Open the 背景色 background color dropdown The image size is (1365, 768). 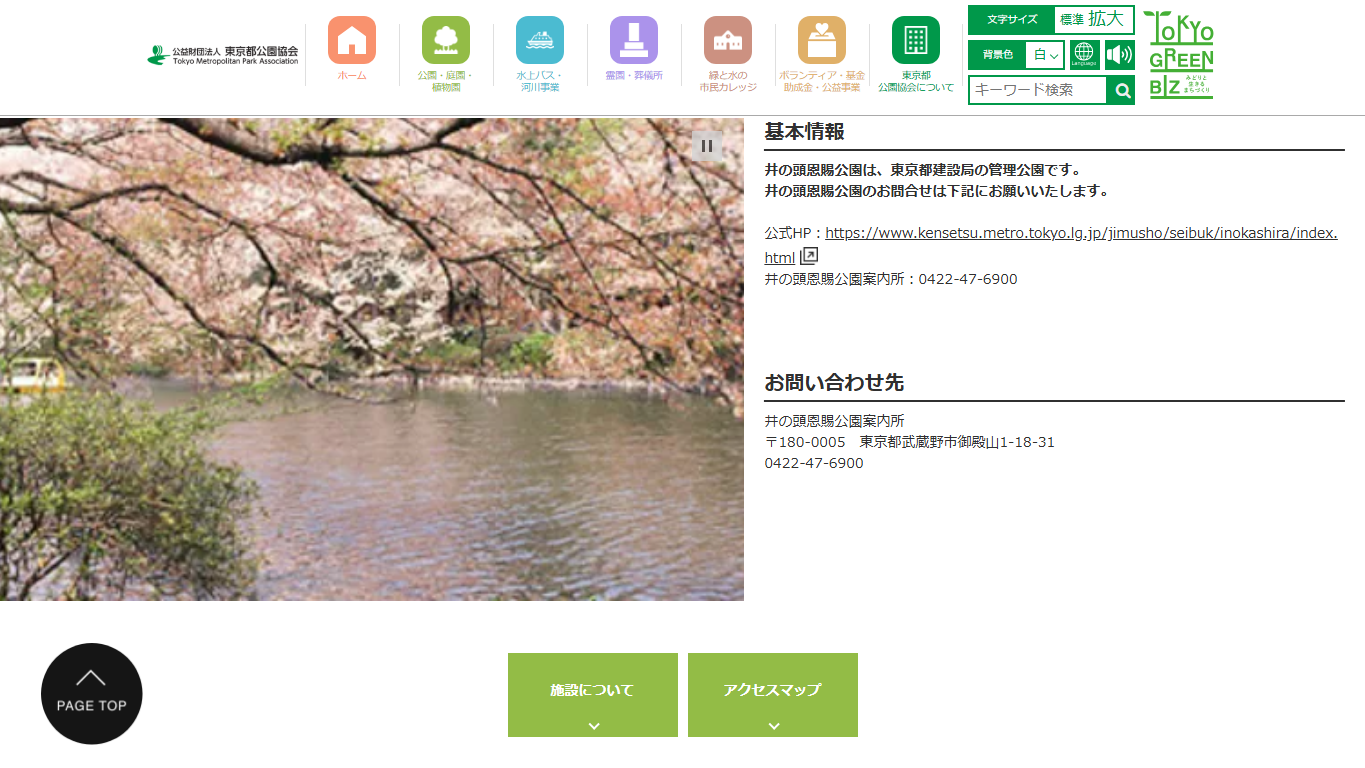pos(1045,55)
